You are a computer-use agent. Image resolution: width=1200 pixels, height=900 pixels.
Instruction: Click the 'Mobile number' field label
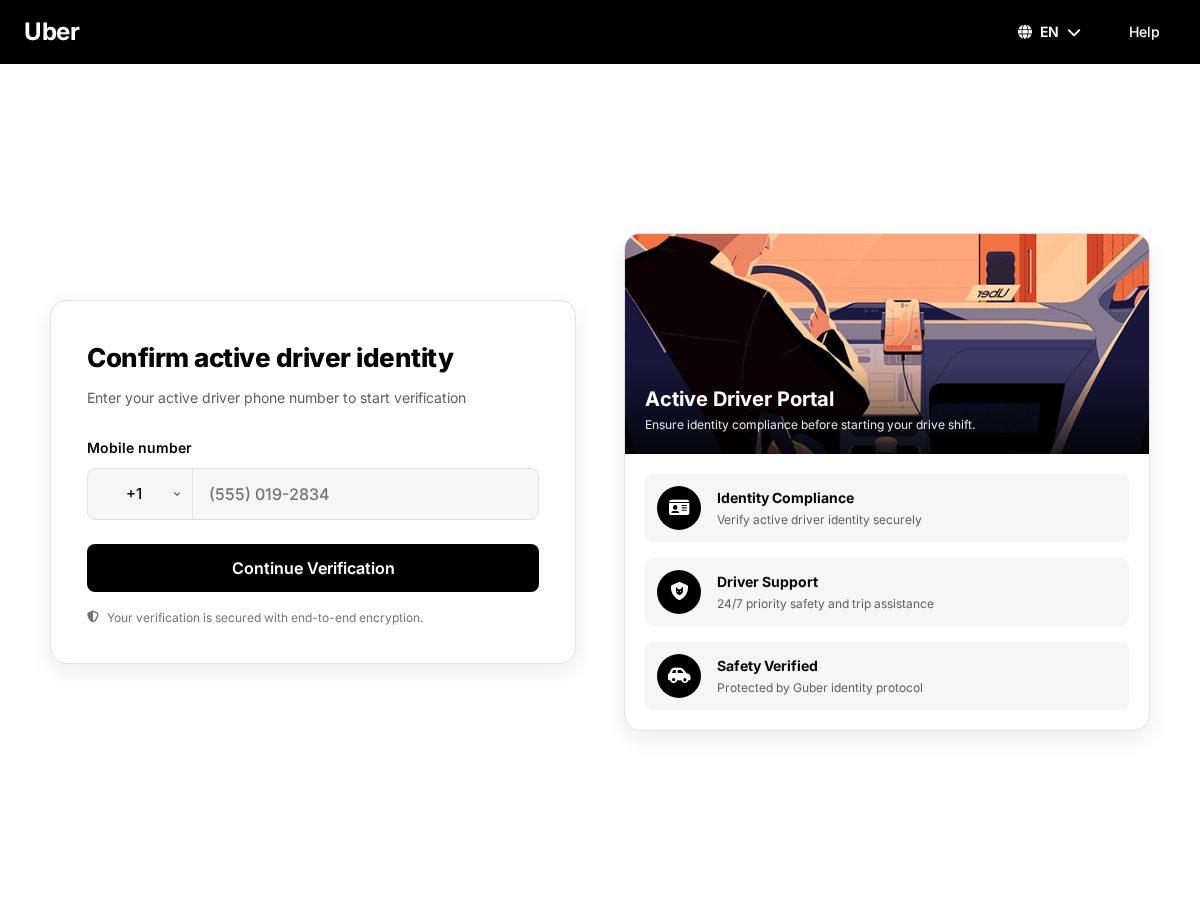click(x=139, y=448)
